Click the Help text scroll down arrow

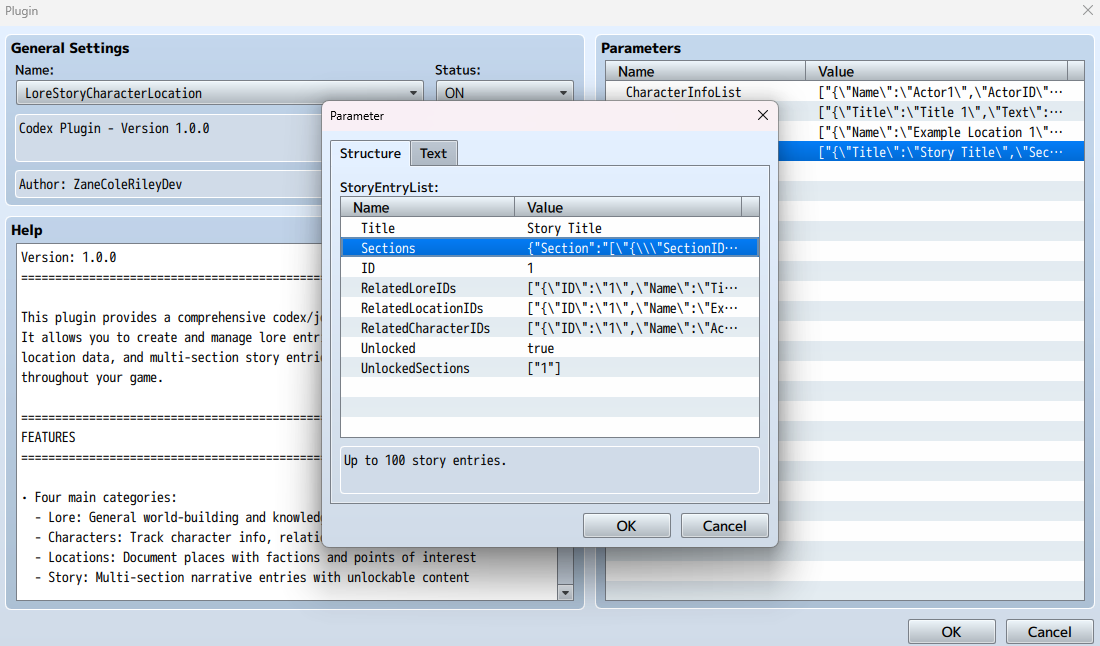point(565,593)
